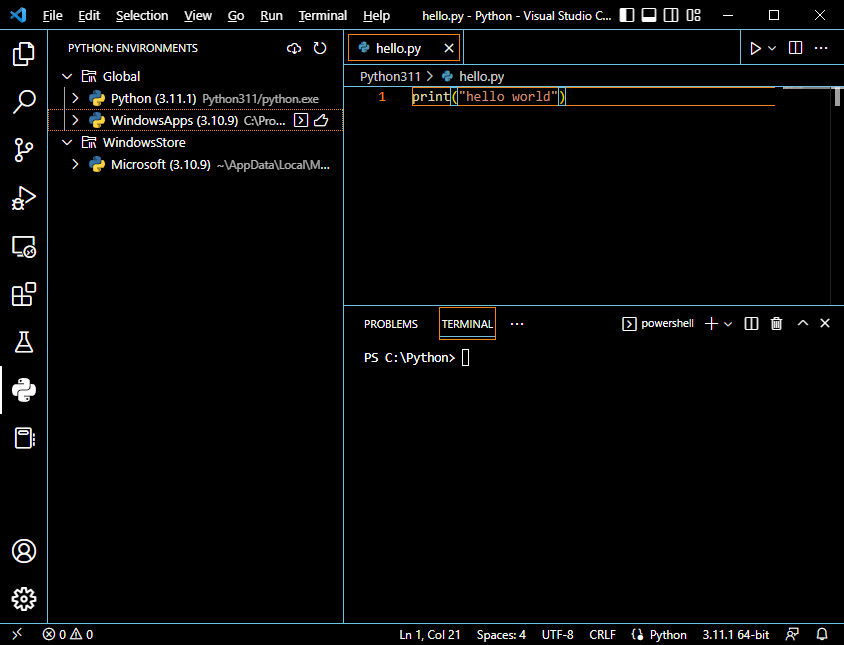This screenshot has height=645, width=844.
Task: Click the feedback icon in status bar
Action: (x=792, y=634)
